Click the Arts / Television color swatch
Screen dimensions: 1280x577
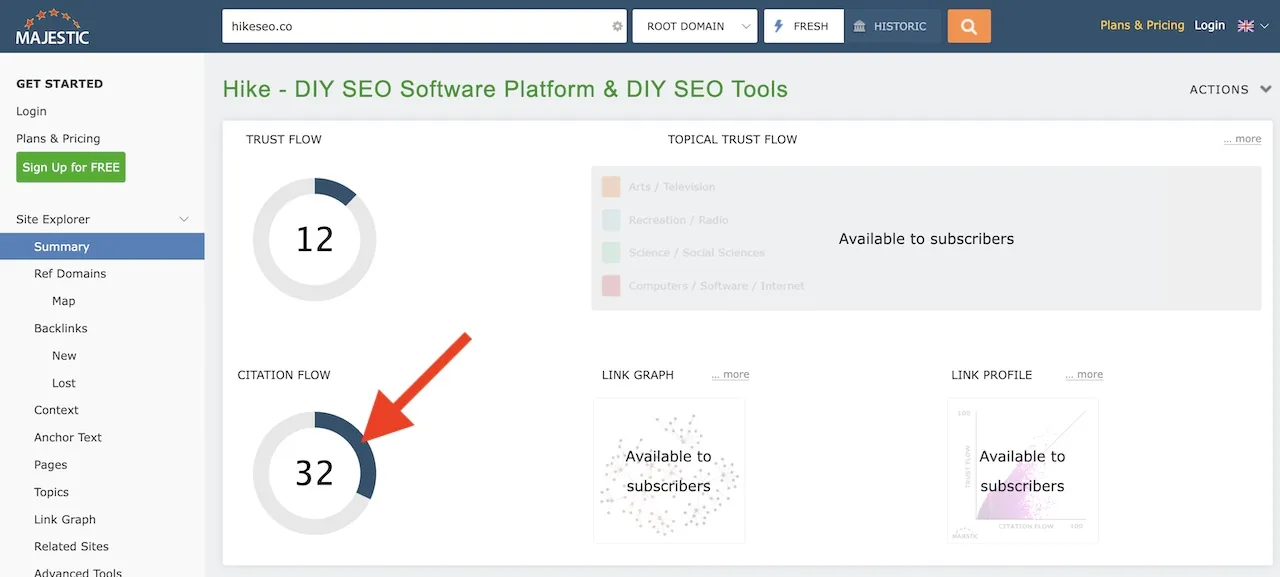pyautogui.click(x=611, y=187)
